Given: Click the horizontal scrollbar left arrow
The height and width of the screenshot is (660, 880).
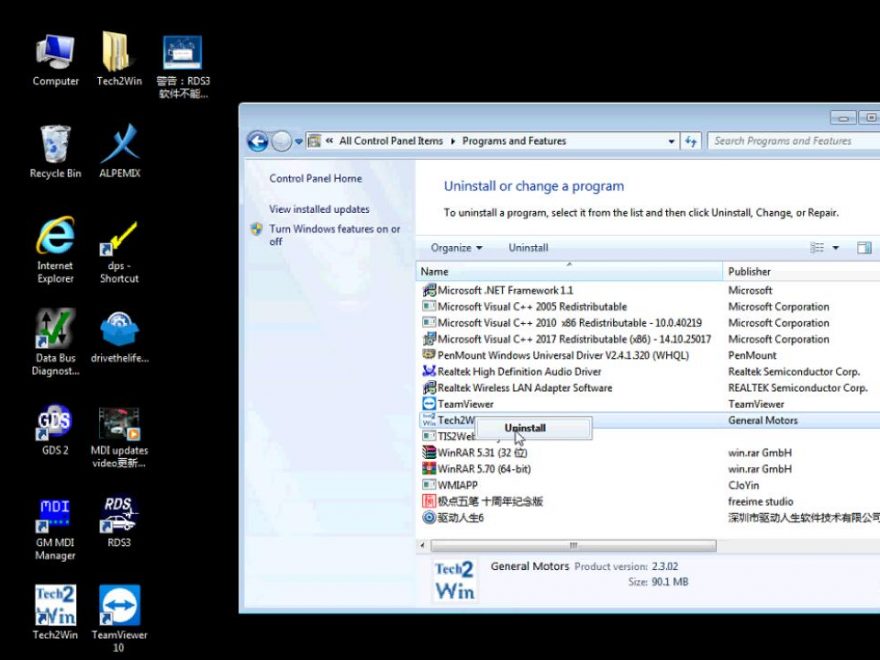Looking at the screenshot, I should point(423,546).
